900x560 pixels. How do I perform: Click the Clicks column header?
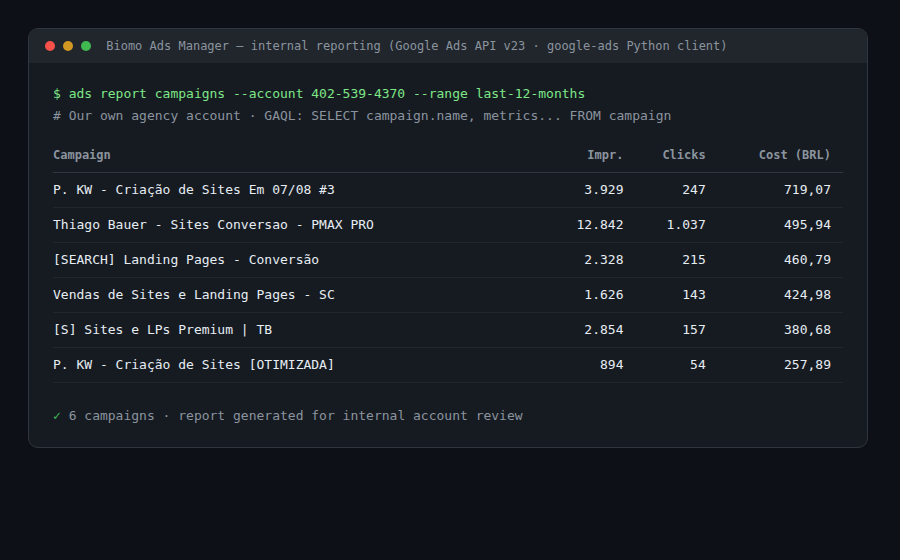pos(684,155)
